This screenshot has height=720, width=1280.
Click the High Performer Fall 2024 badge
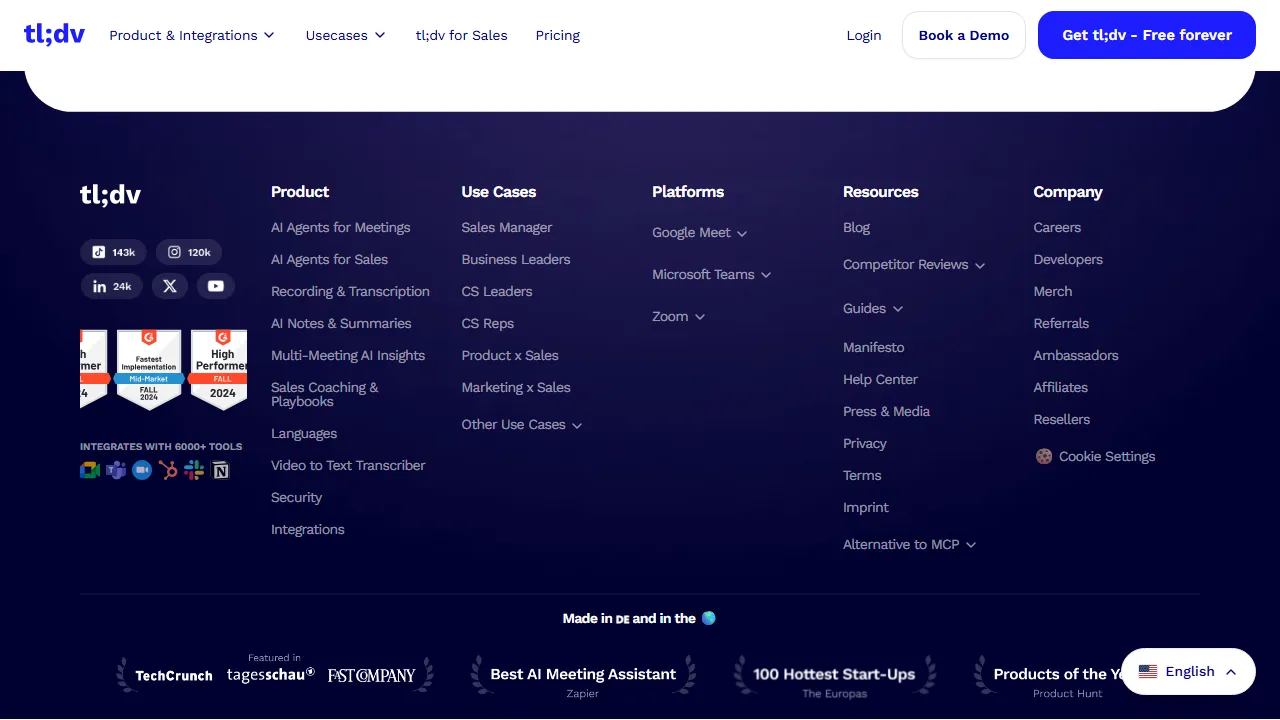coord(219,370)
